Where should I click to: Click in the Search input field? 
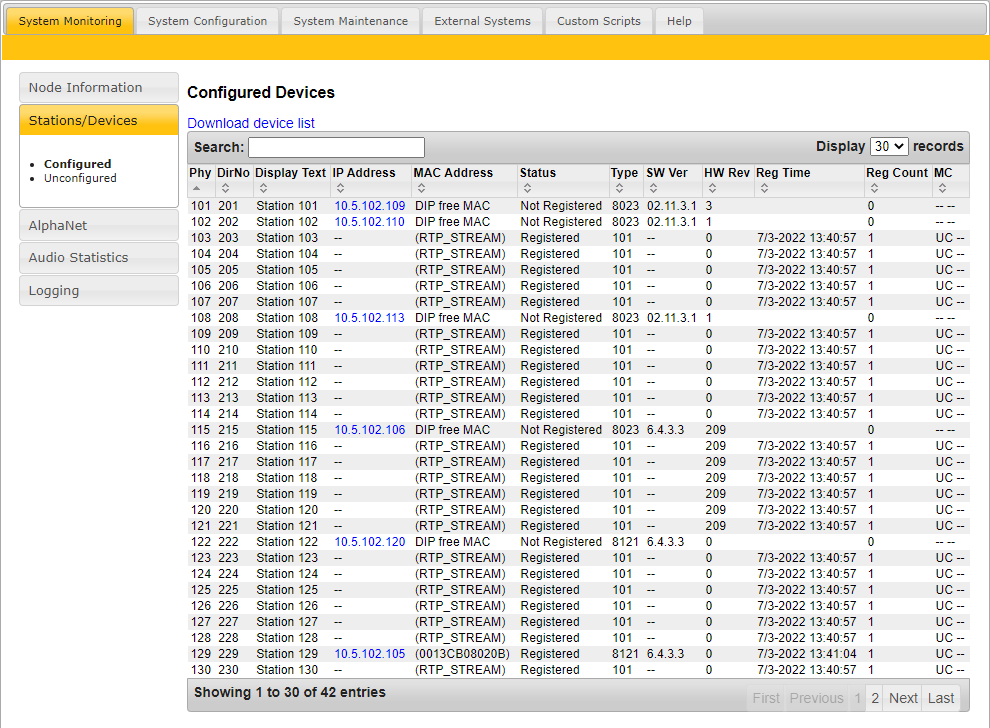tap(336, 147)
